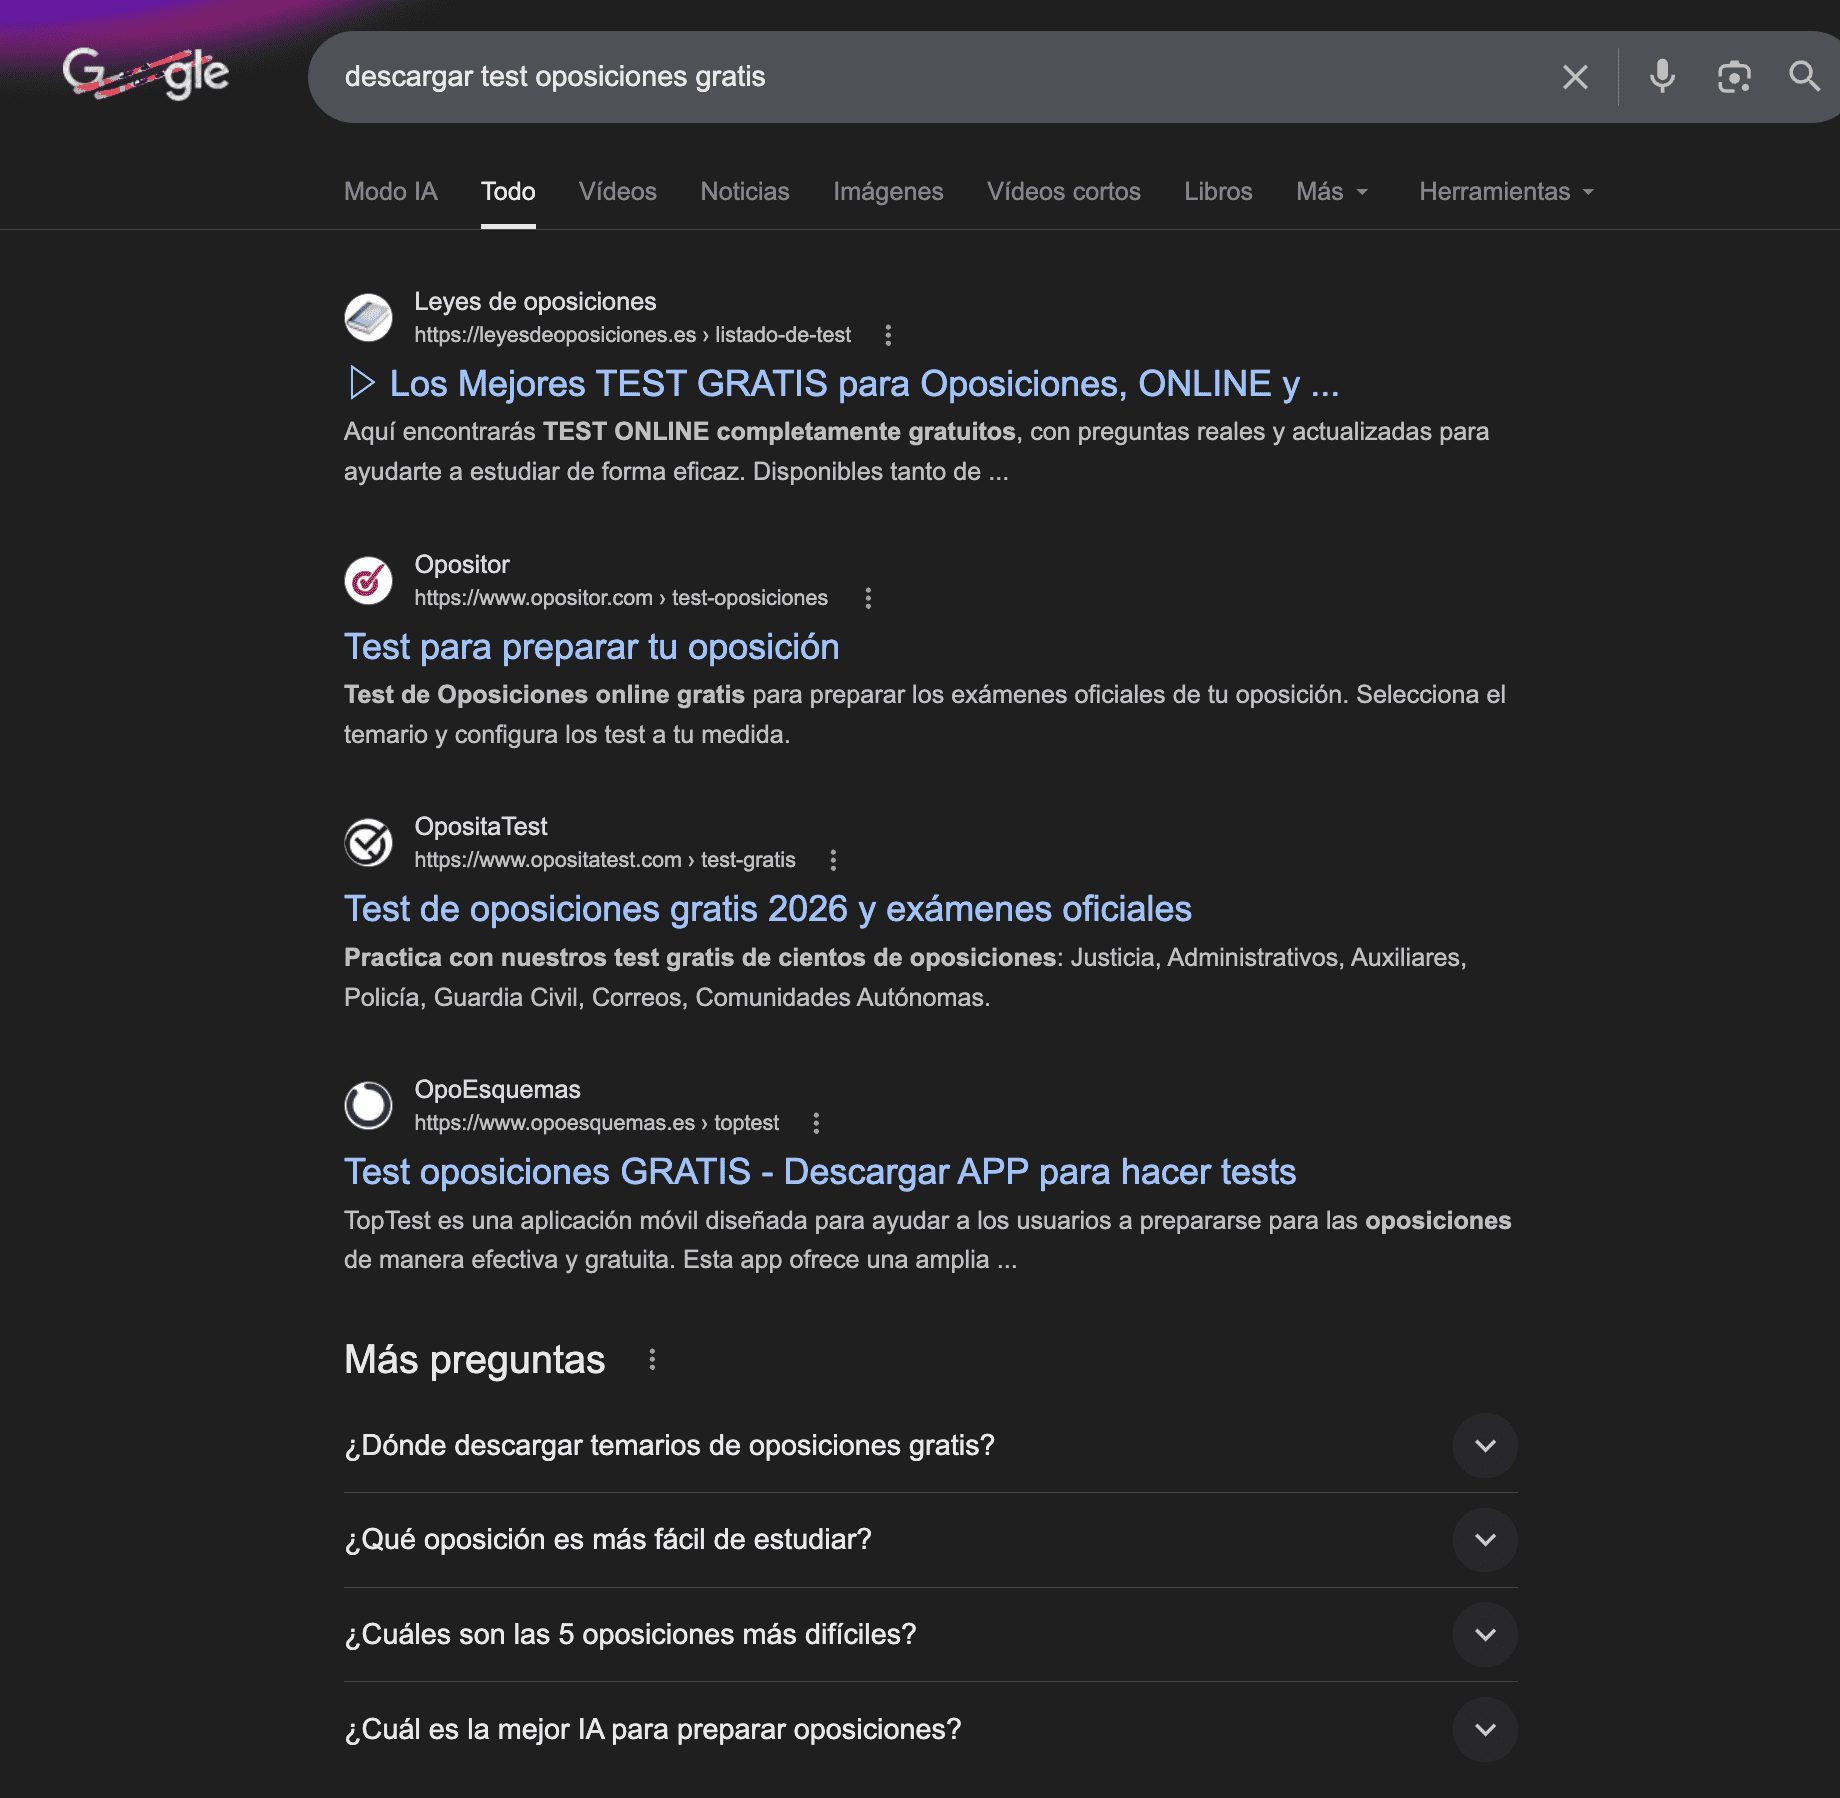Open the 'Test para preparar tu oposición' result
Screen dimensions: 1840x1798
(x=591, y=646)
